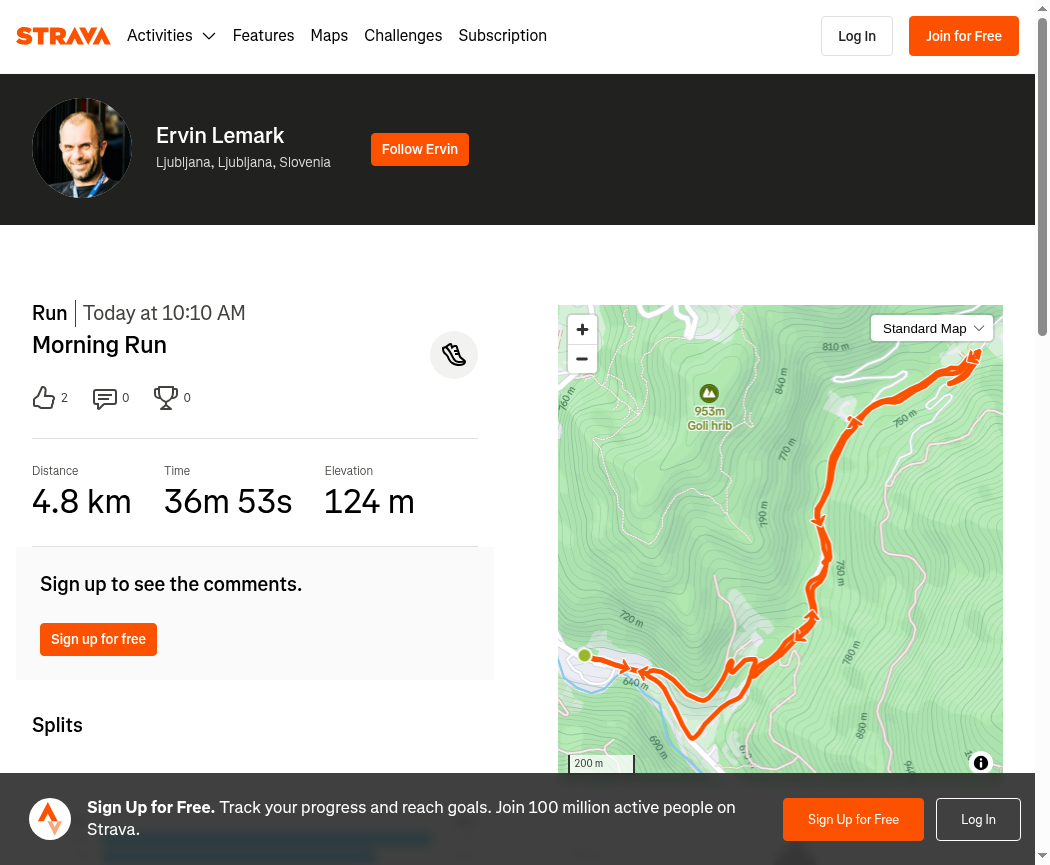Click the Strava logo

click(x=63, y=35)
